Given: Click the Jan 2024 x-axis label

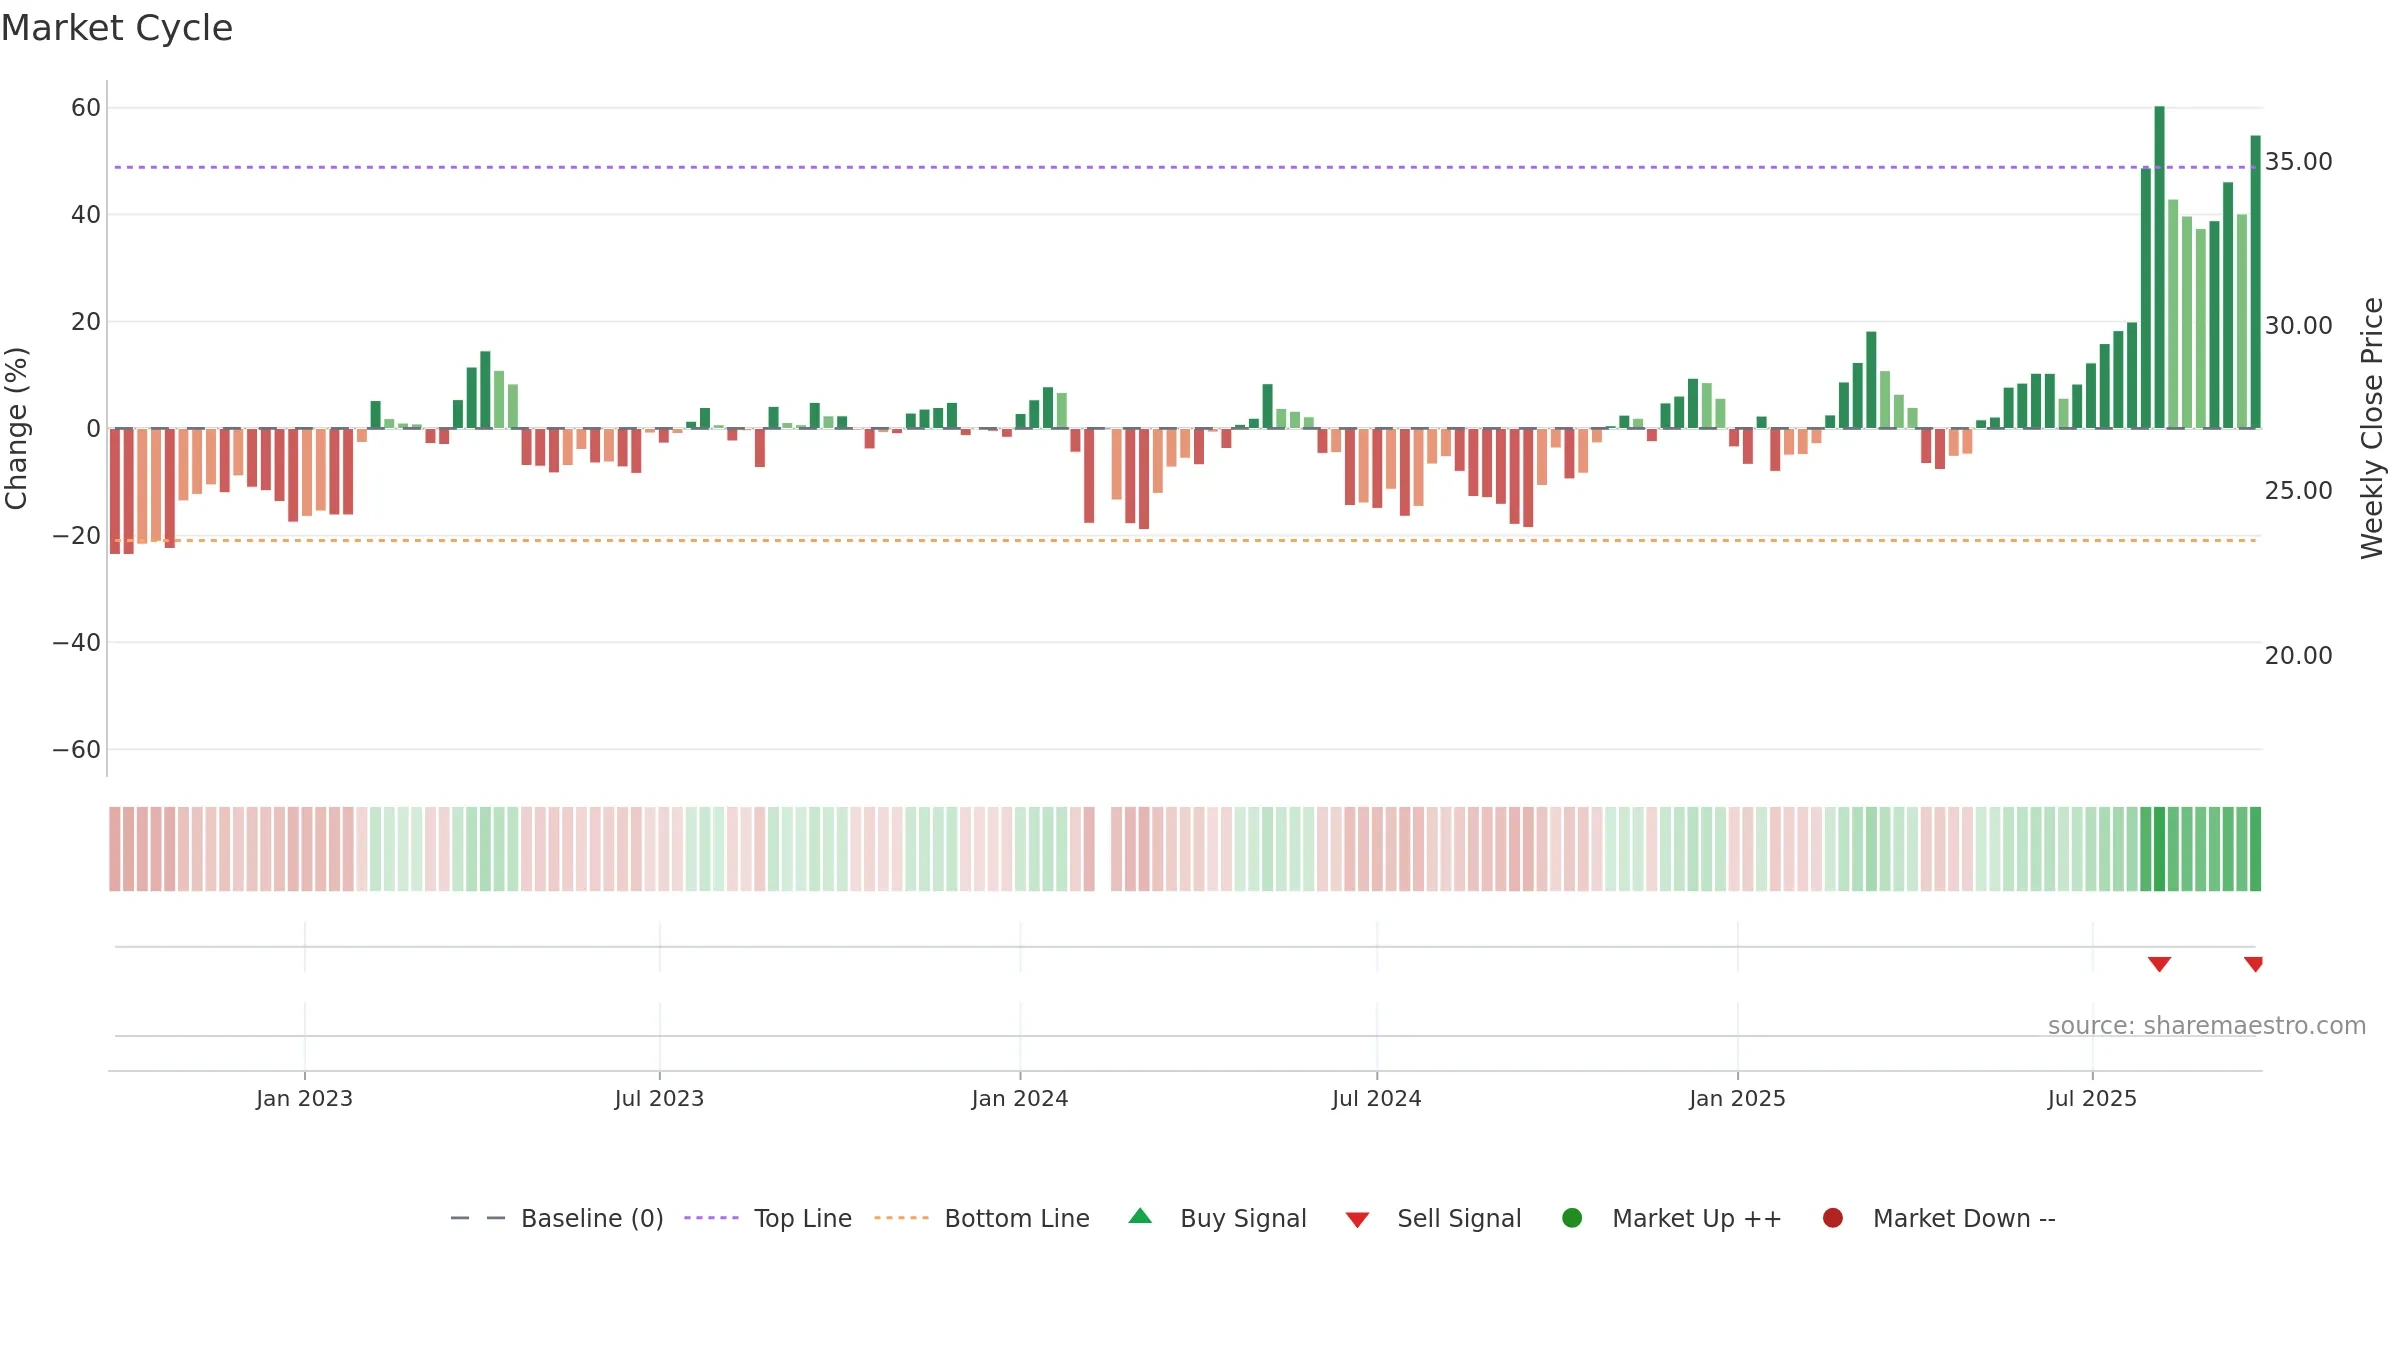Looking at the screenshot, I should 1020,1098.
